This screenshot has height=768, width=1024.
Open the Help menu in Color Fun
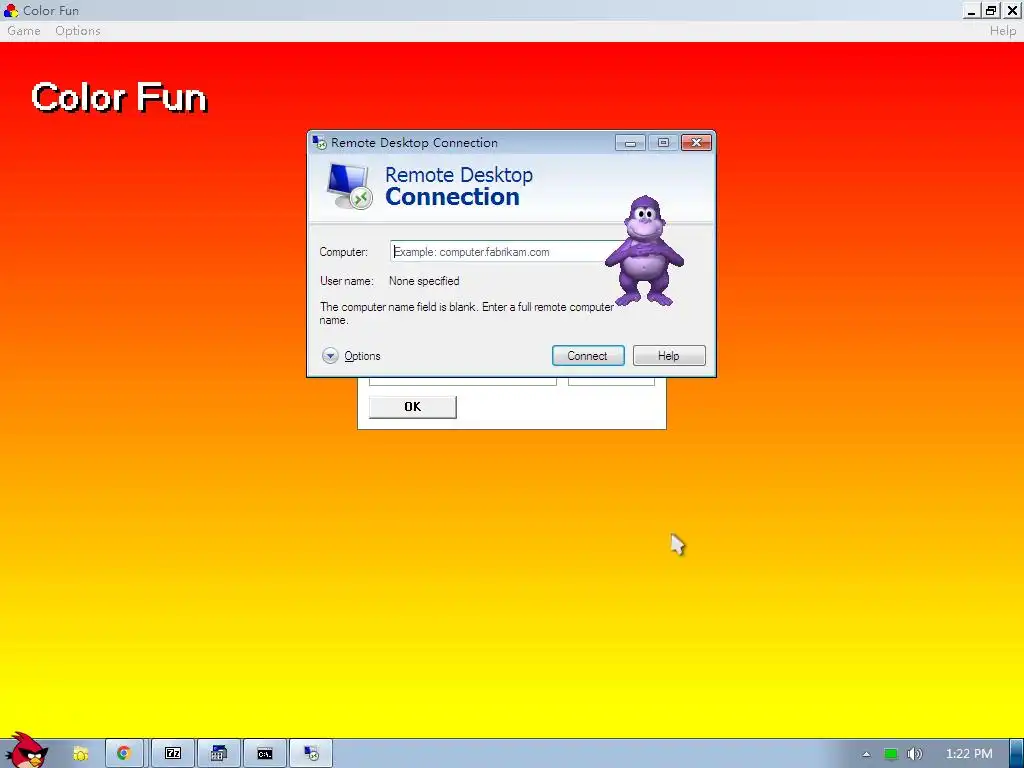pyautogui.click(x=1002, y=31)
